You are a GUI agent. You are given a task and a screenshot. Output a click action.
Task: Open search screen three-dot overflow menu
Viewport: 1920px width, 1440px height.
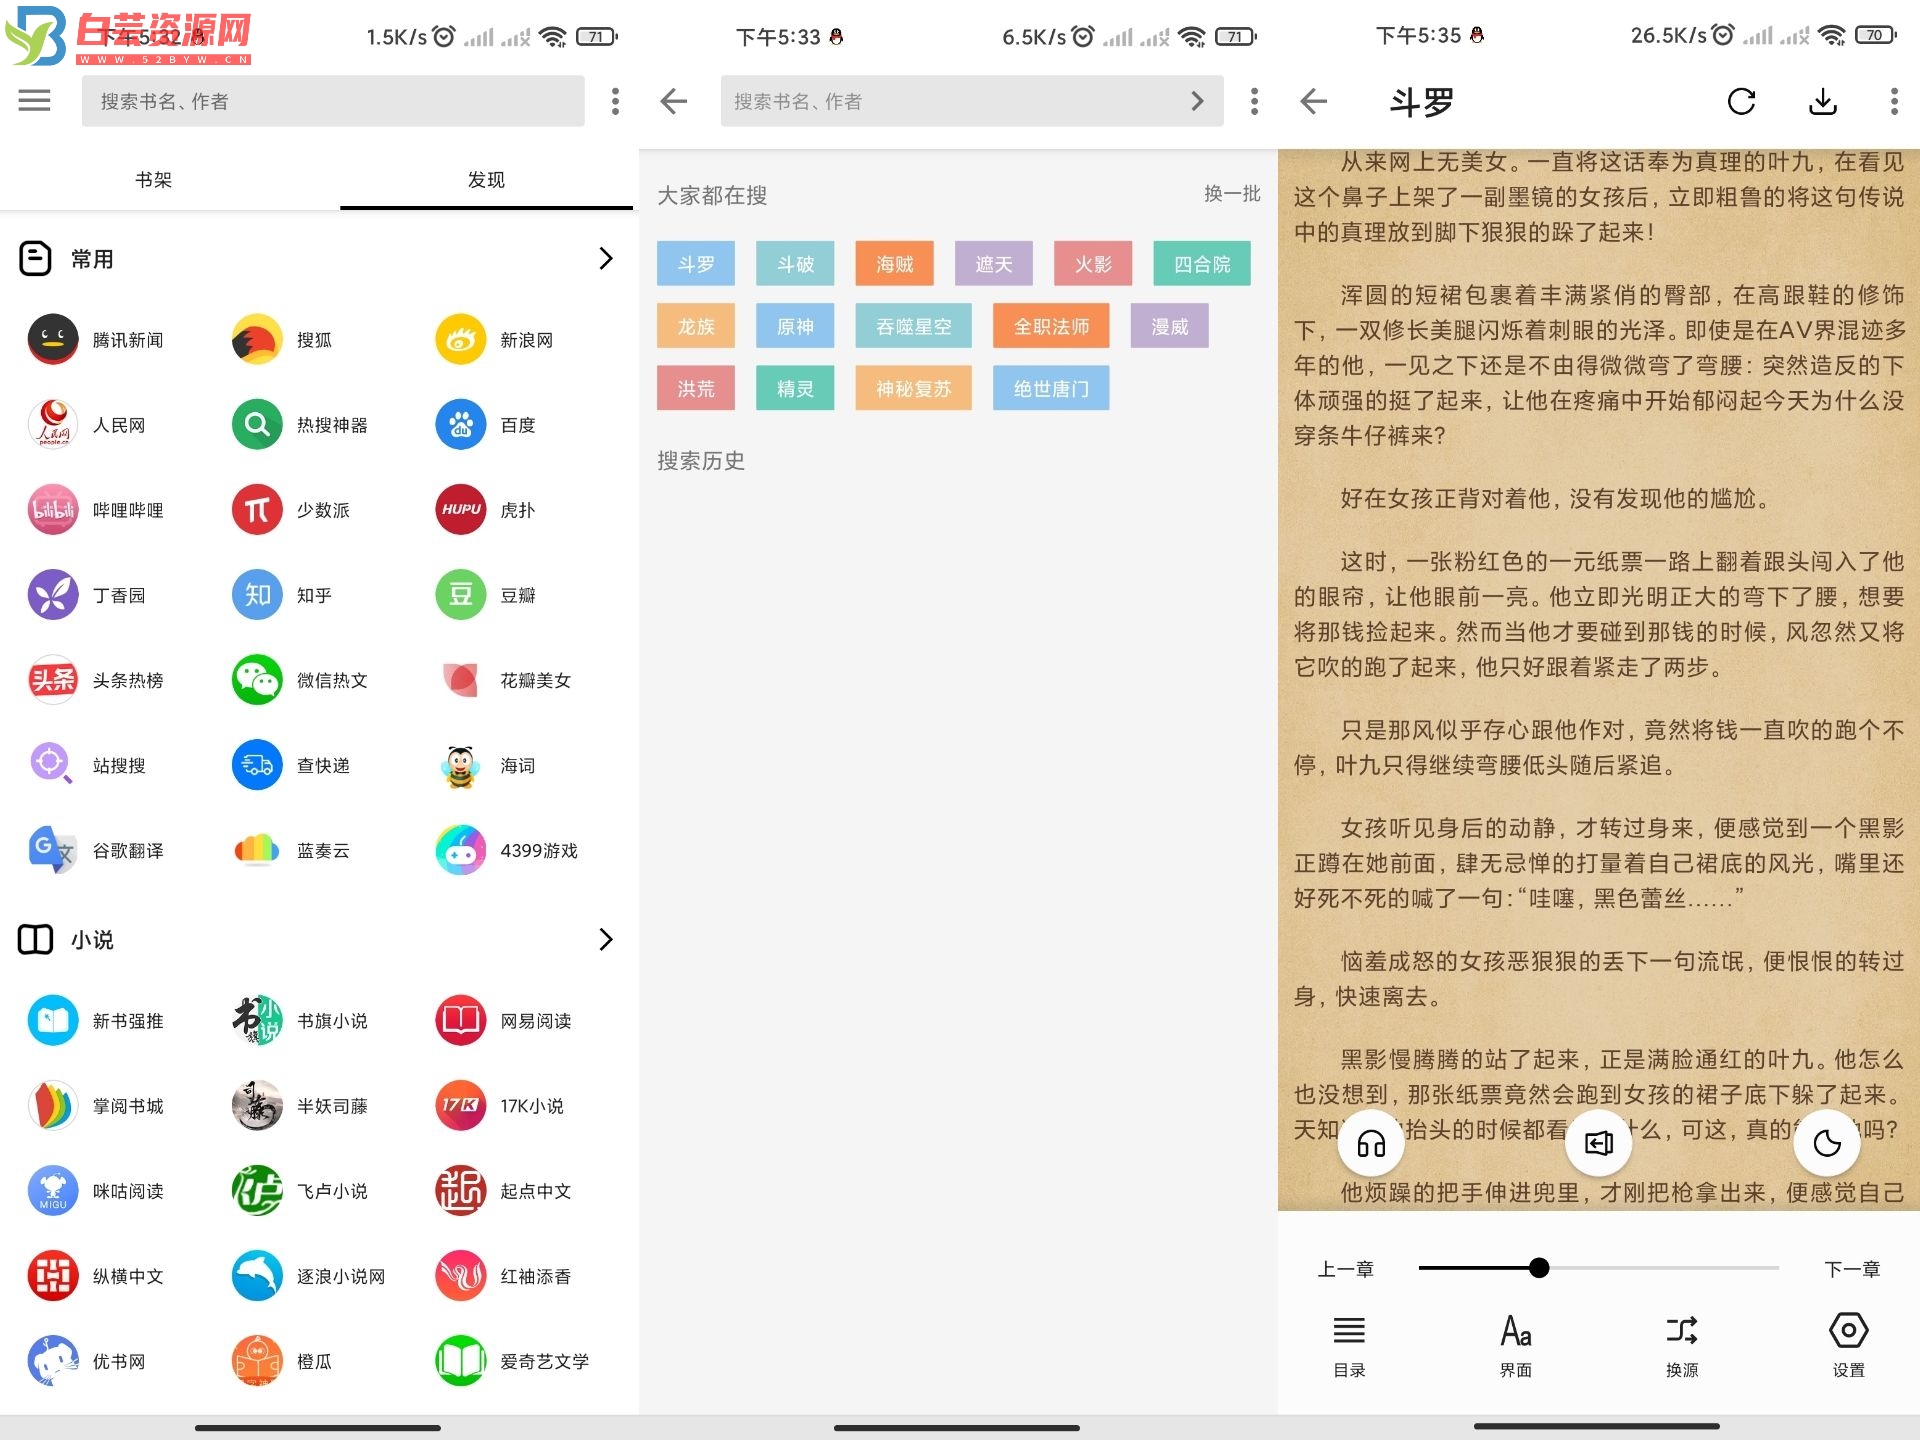coord(1254,101)
